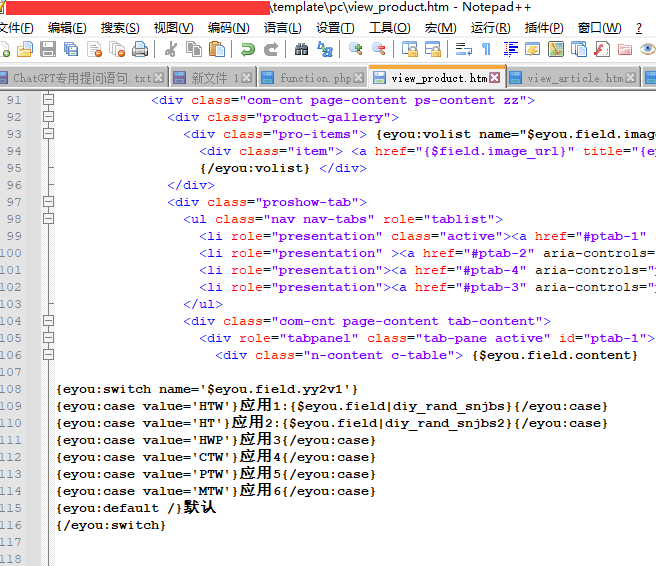Open the 窗口(W) menu
The width and height of the screenshot is (656, 566).
pyautogui.click(x=599, y=28)
